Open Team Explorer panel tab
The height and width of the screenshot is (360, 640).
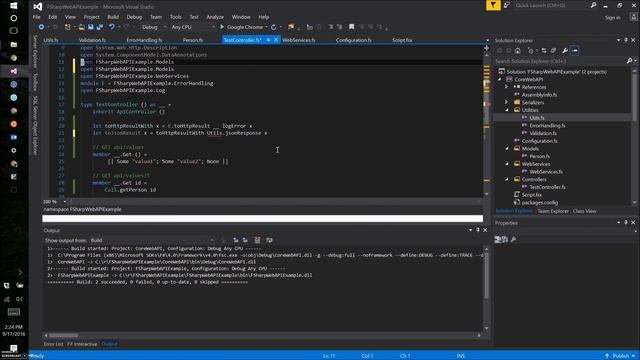click(553, 211)
